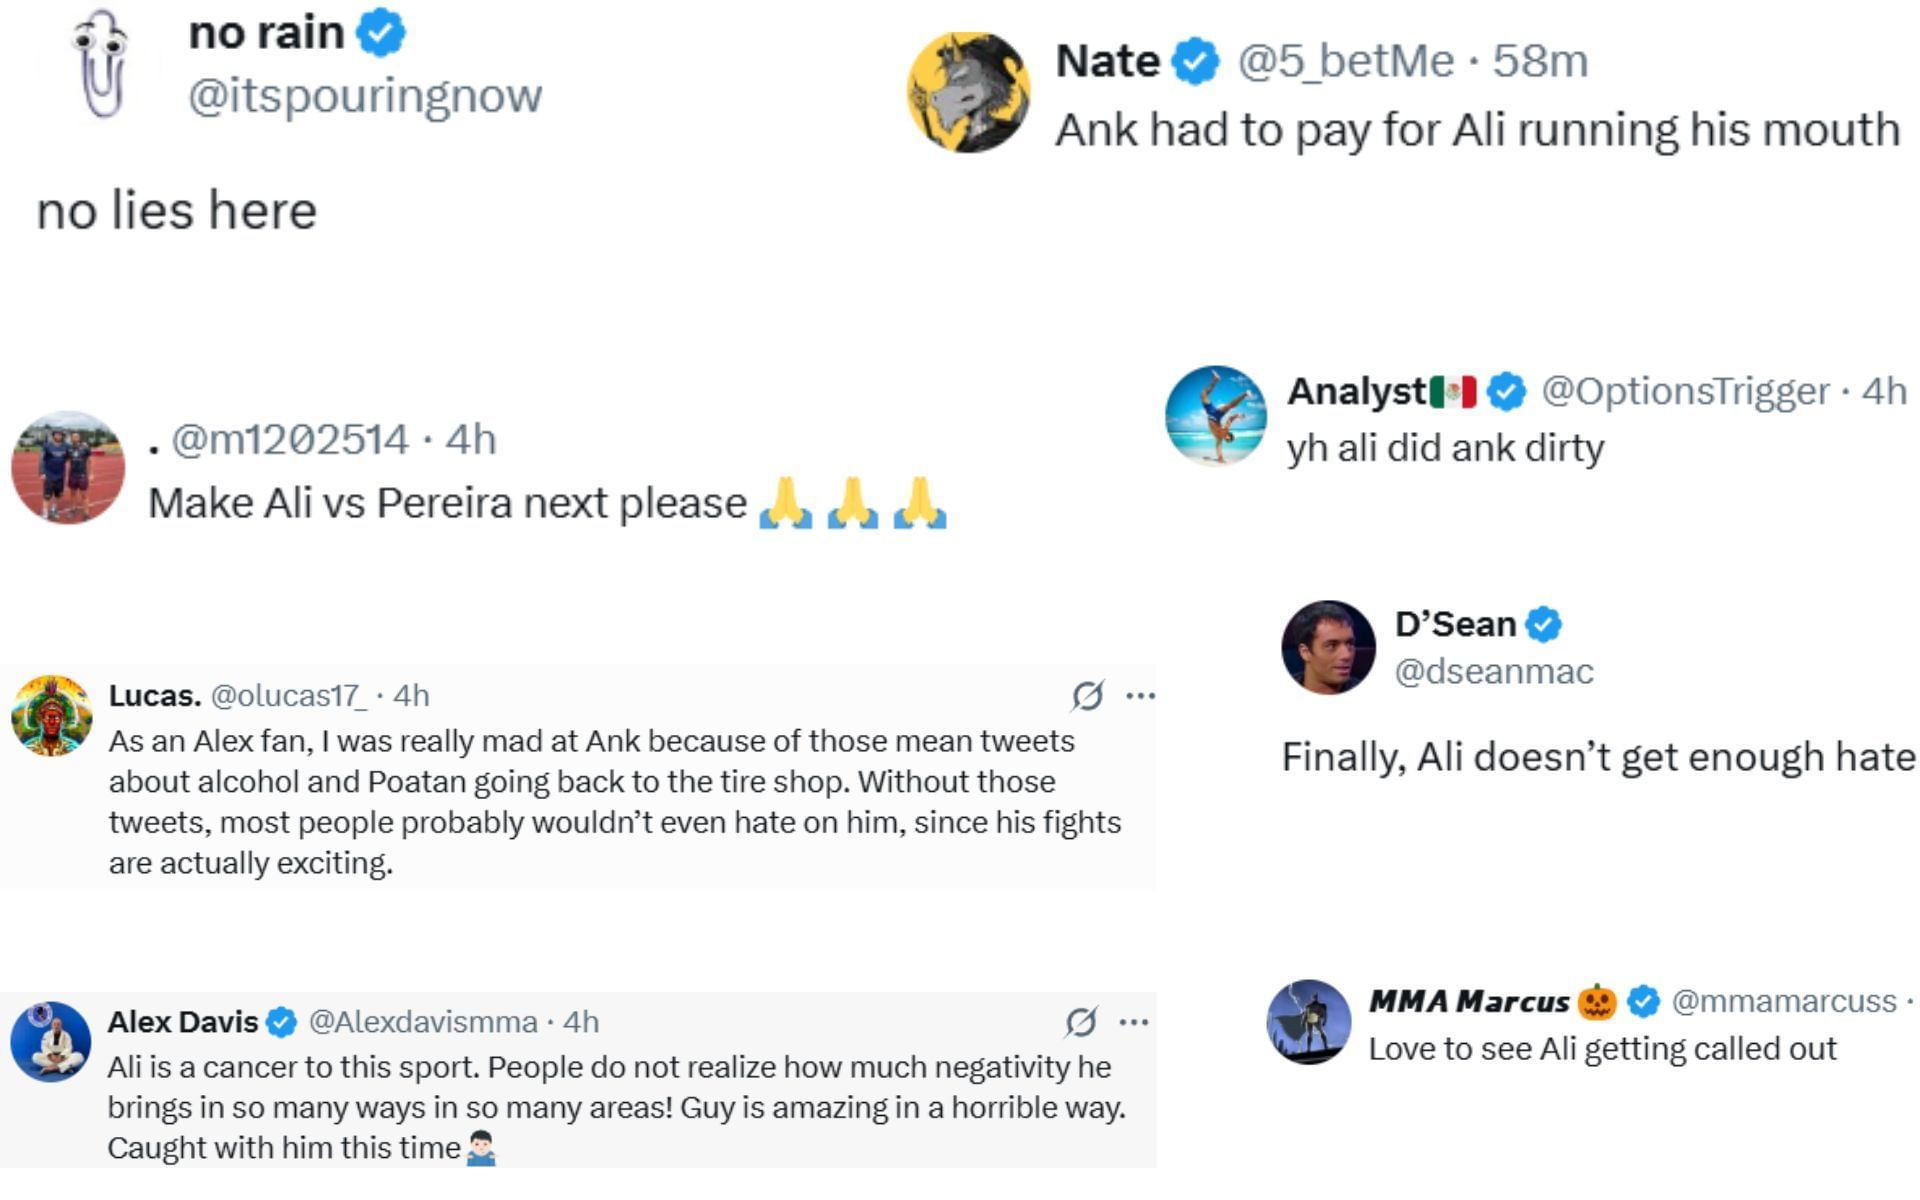Click the @Alexdavismma handle

point(423,1021)
